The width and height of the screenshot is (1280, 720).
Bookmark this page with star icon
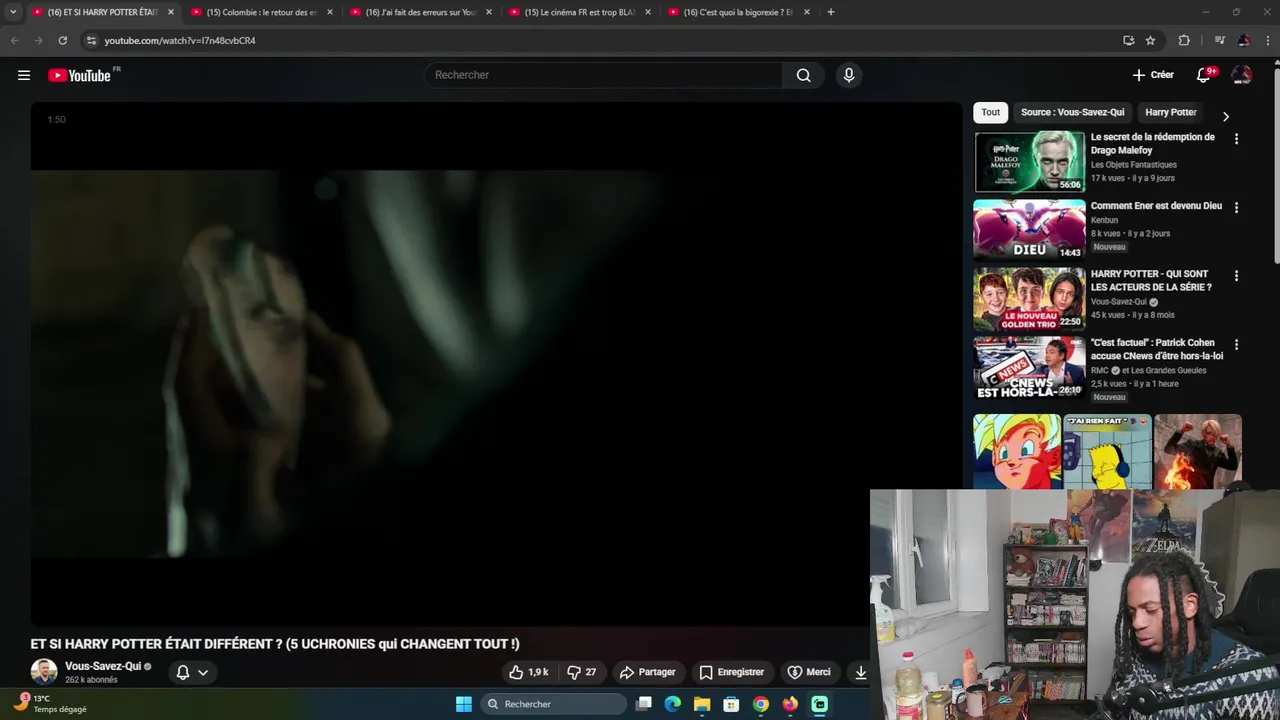(1151, 40)
